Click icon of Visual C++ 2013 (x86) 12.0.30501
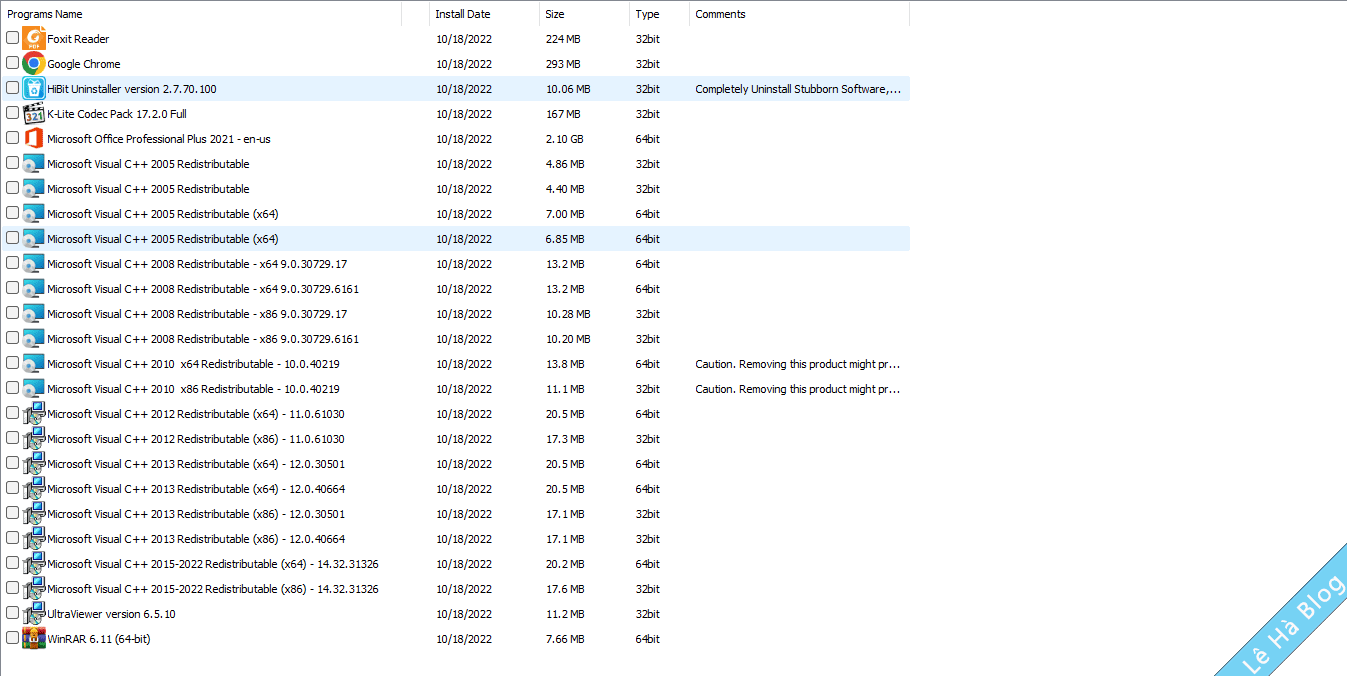1347x676 pixels. tap(33, 514)
